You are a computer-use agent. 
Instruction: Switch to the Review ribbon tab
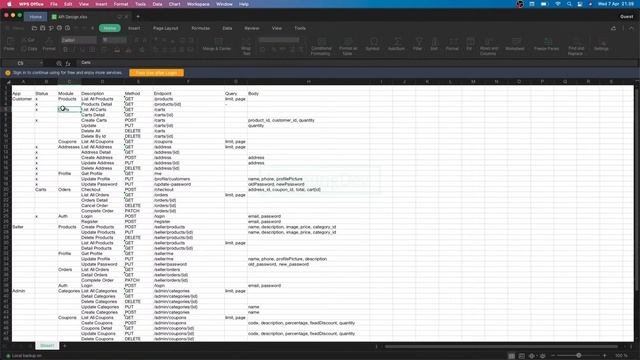tap(252, 28)
